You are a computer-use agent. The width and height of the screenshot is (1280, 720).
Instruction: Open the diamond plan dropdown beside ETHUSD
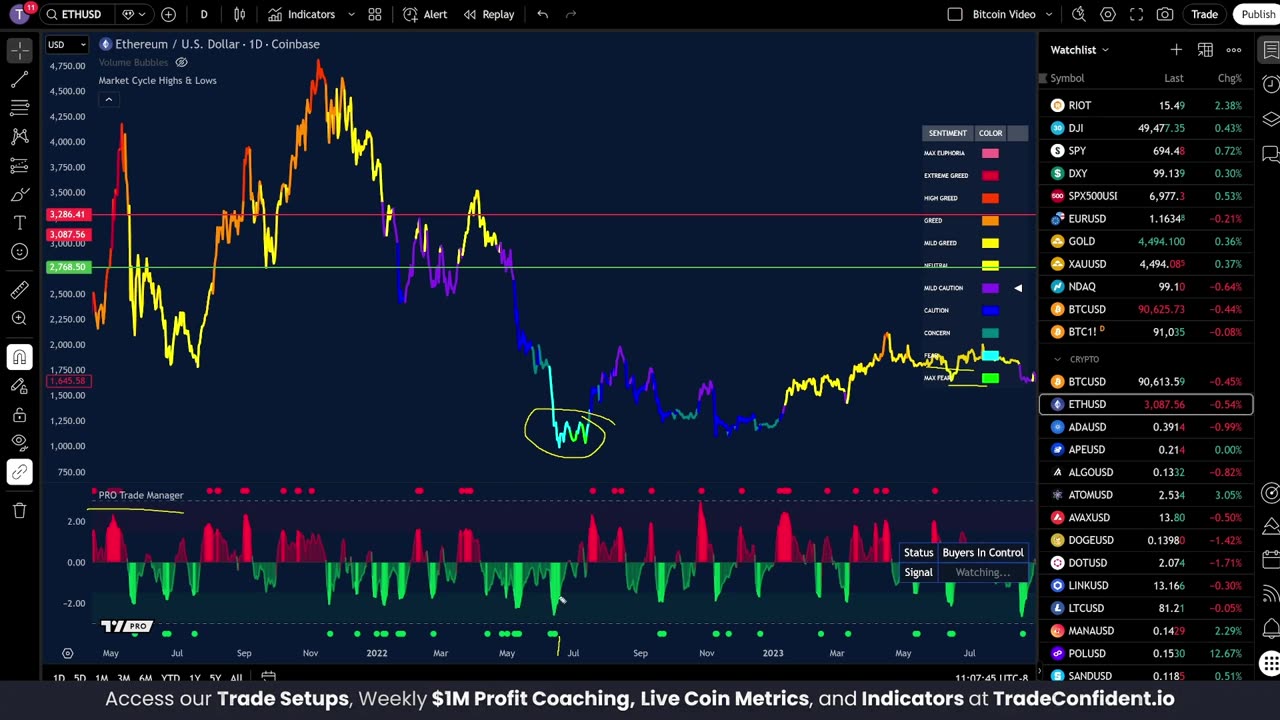coord(134,14)
